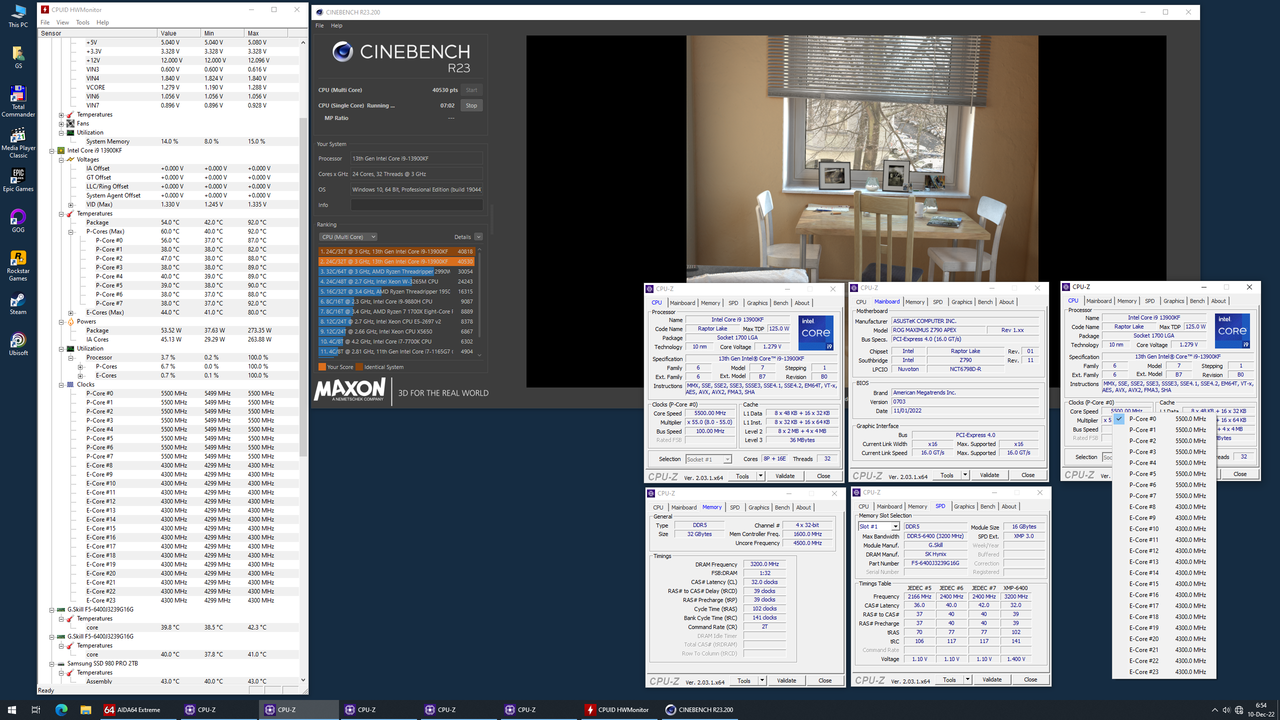This screenshot has width=1280, height=720.
Task: Click Validate in CPU-Z Memory window
Action: coord(786,680)
